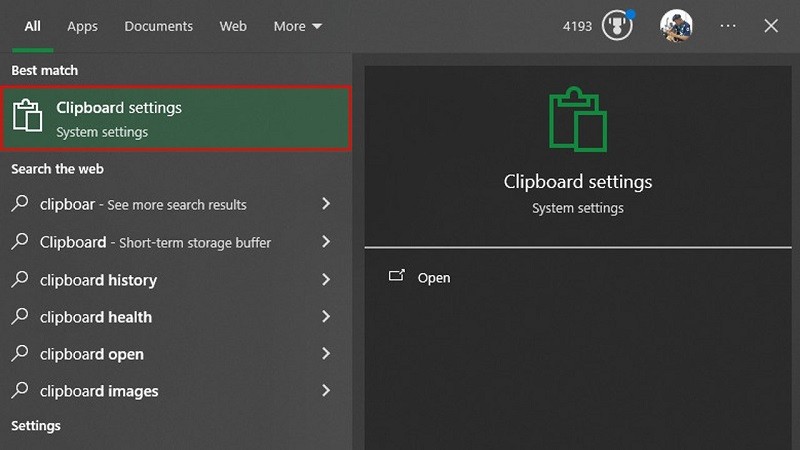800x450 pixels.
Task: Close the search panel with X
Action: tap(771, 26)
